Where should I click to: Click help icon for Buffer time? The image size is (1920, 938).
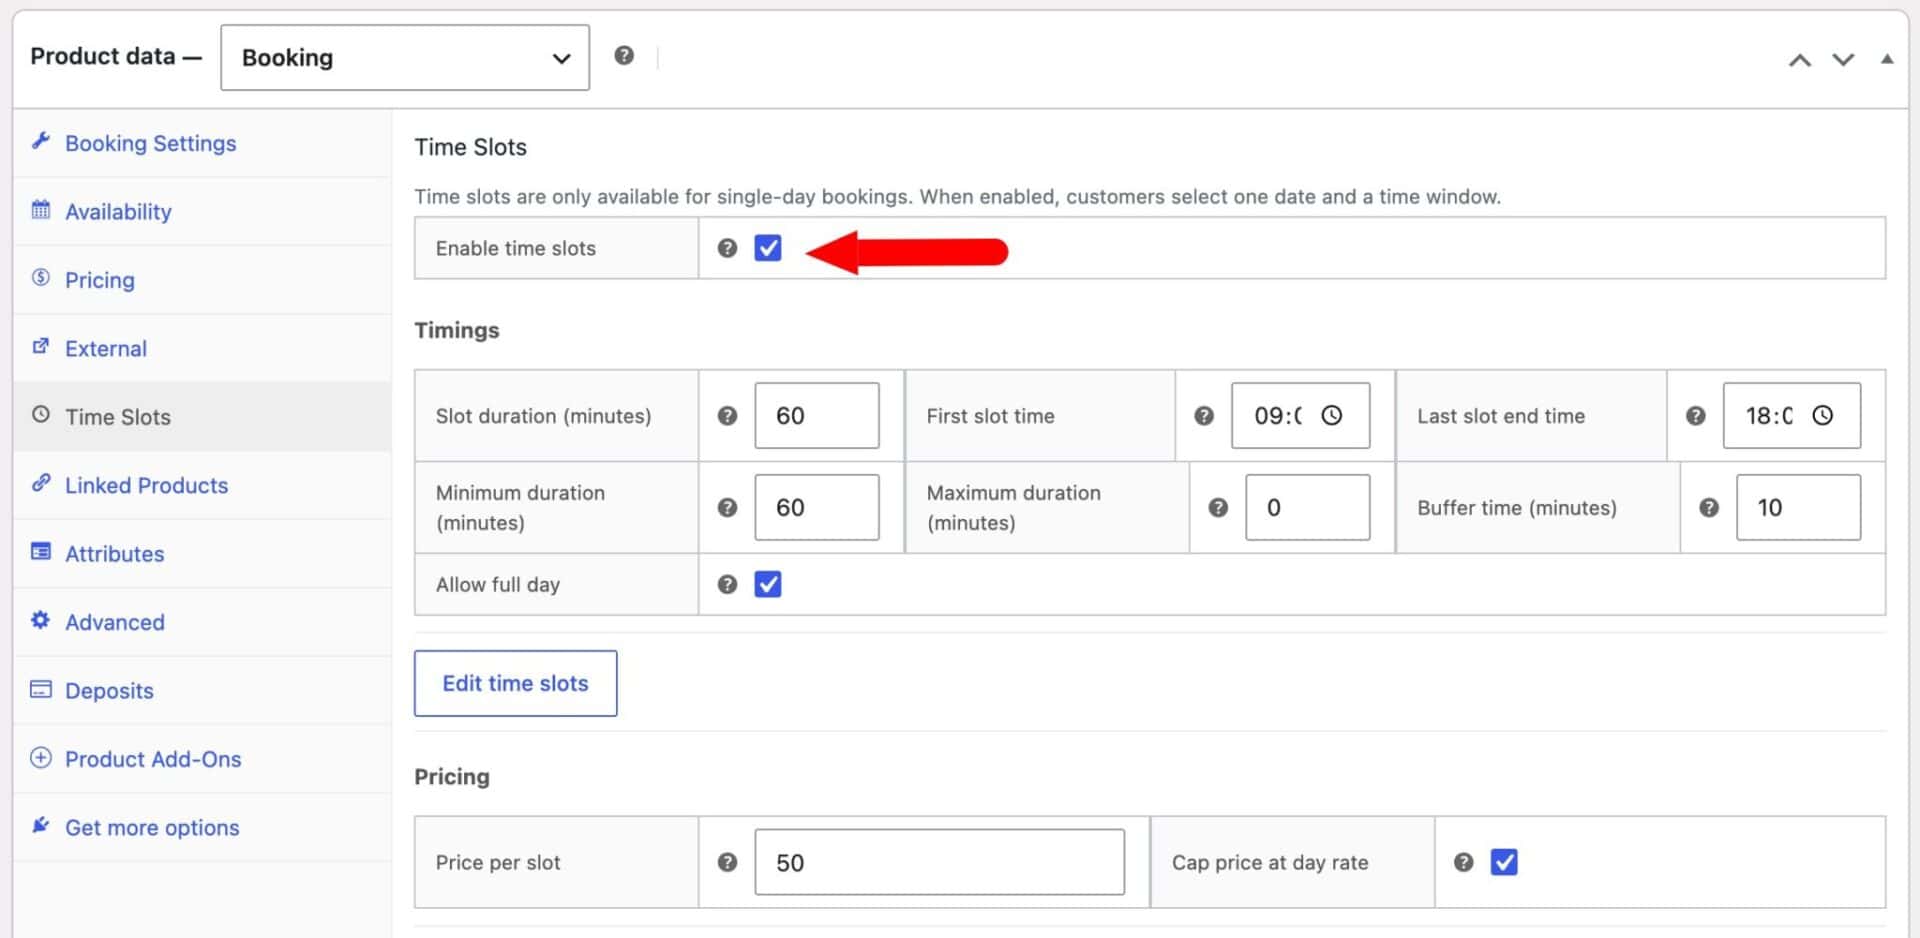1709,508
